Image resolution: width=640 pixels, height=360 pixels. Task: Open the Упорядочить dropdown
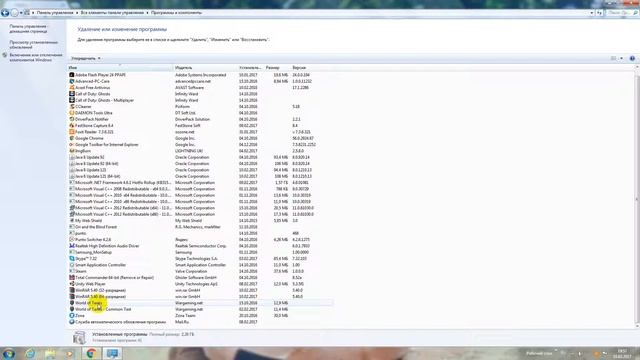(86, 58)
